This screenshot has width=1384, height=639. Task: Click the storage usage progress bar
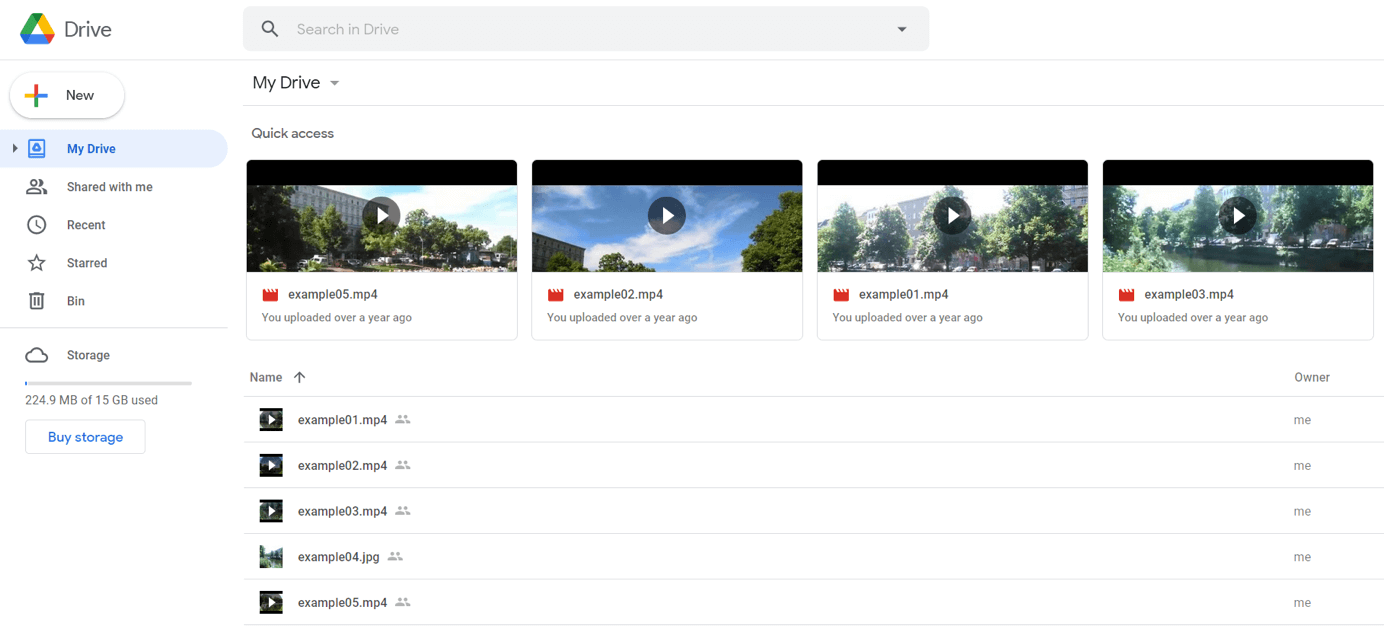[108, 383]
